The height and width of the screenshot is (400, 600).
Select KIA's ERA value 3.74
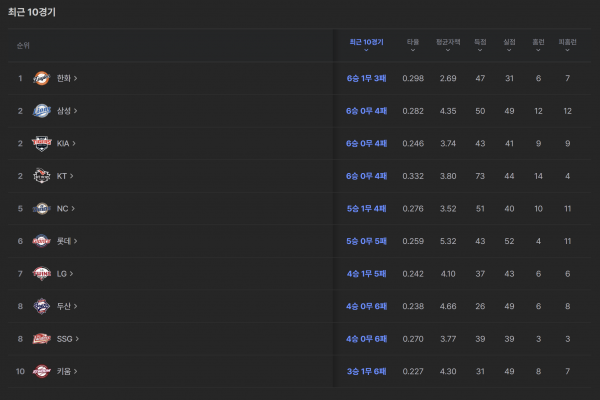tap(448, 144)
